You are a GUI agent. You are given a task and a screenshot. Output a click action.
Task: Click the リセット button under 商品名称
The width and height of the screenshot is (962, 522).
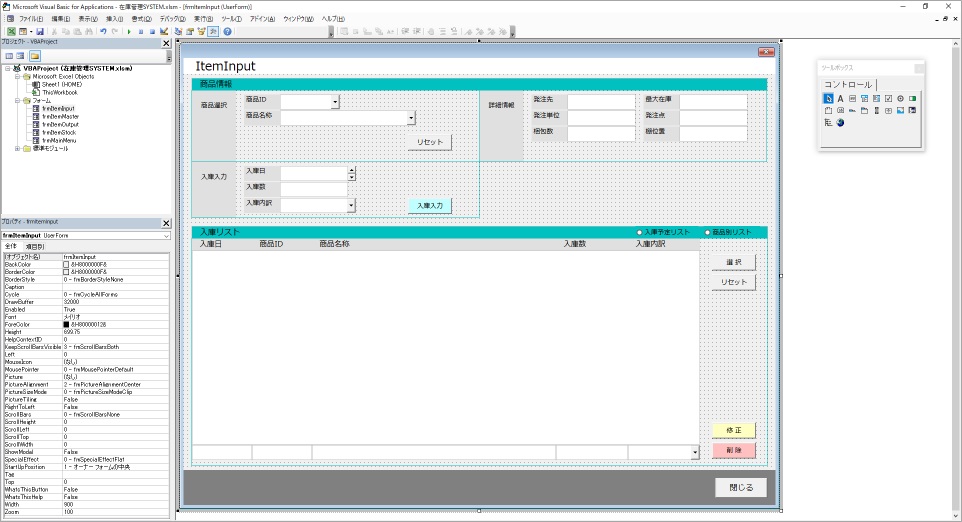(x=429, y=142)
